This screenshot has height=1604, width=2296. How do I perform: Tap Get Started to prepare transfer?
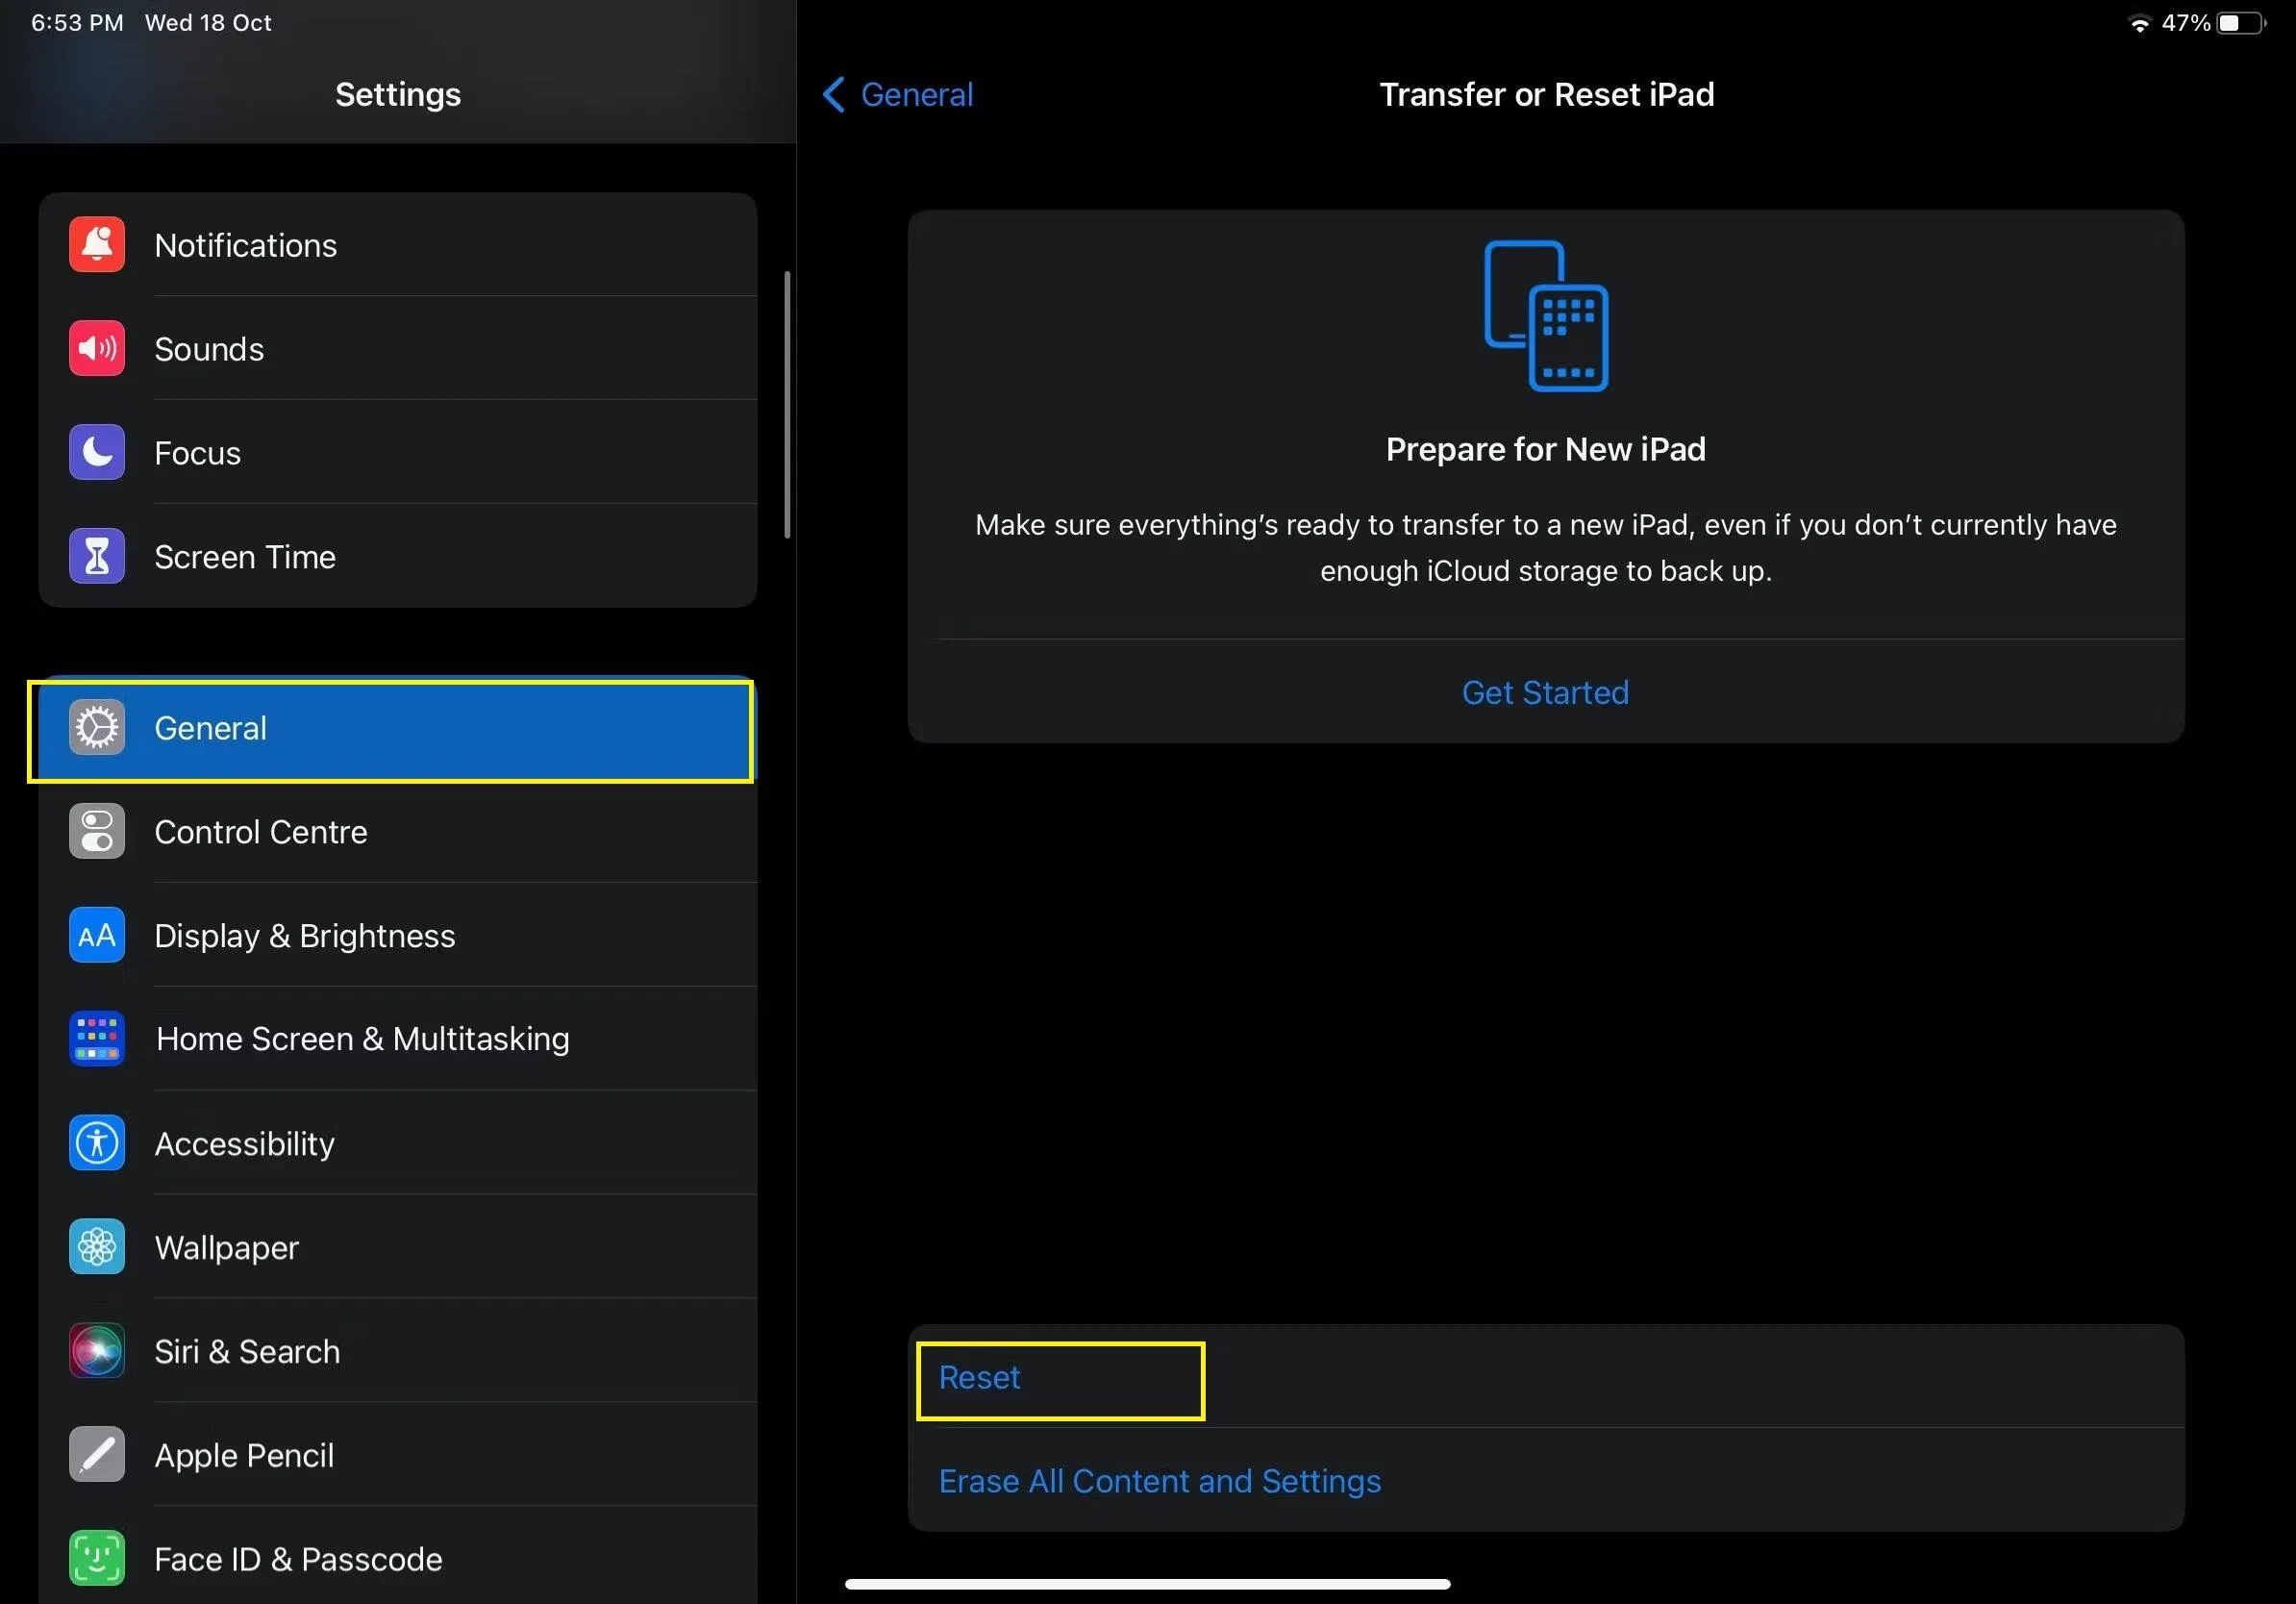pyautogui.click(x=1546, y=693)
